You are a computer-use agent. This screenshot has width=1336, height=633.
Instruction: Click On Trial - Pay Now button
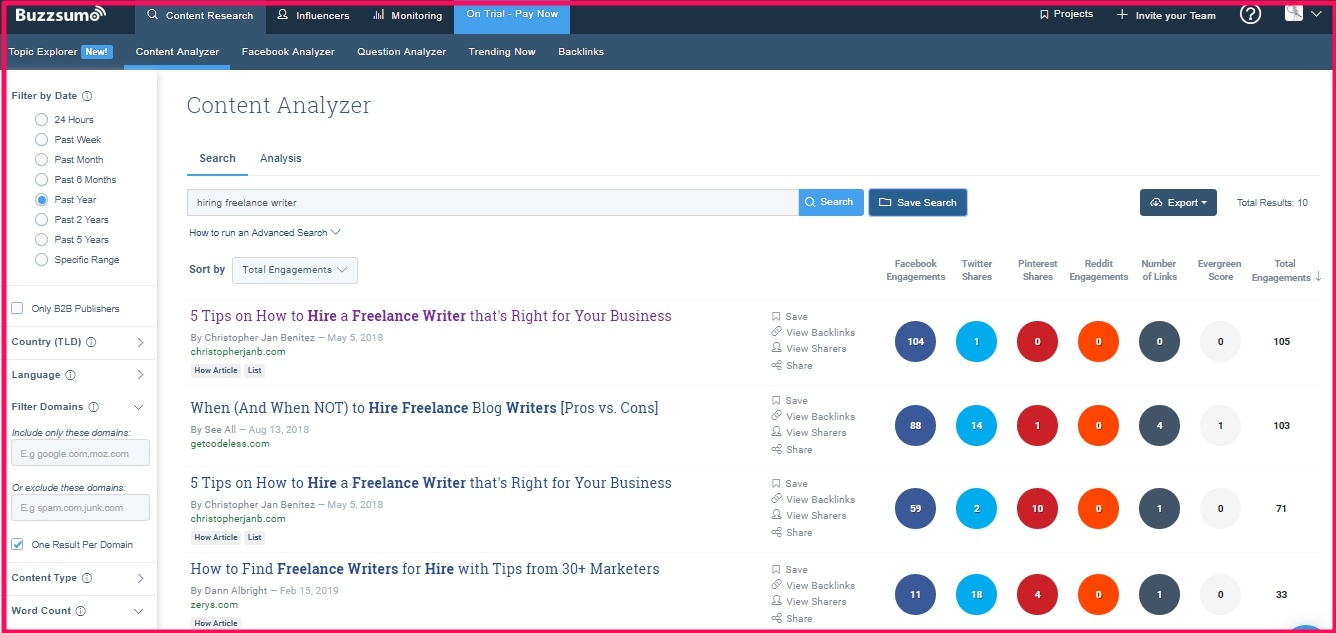[x=512, y=17]
